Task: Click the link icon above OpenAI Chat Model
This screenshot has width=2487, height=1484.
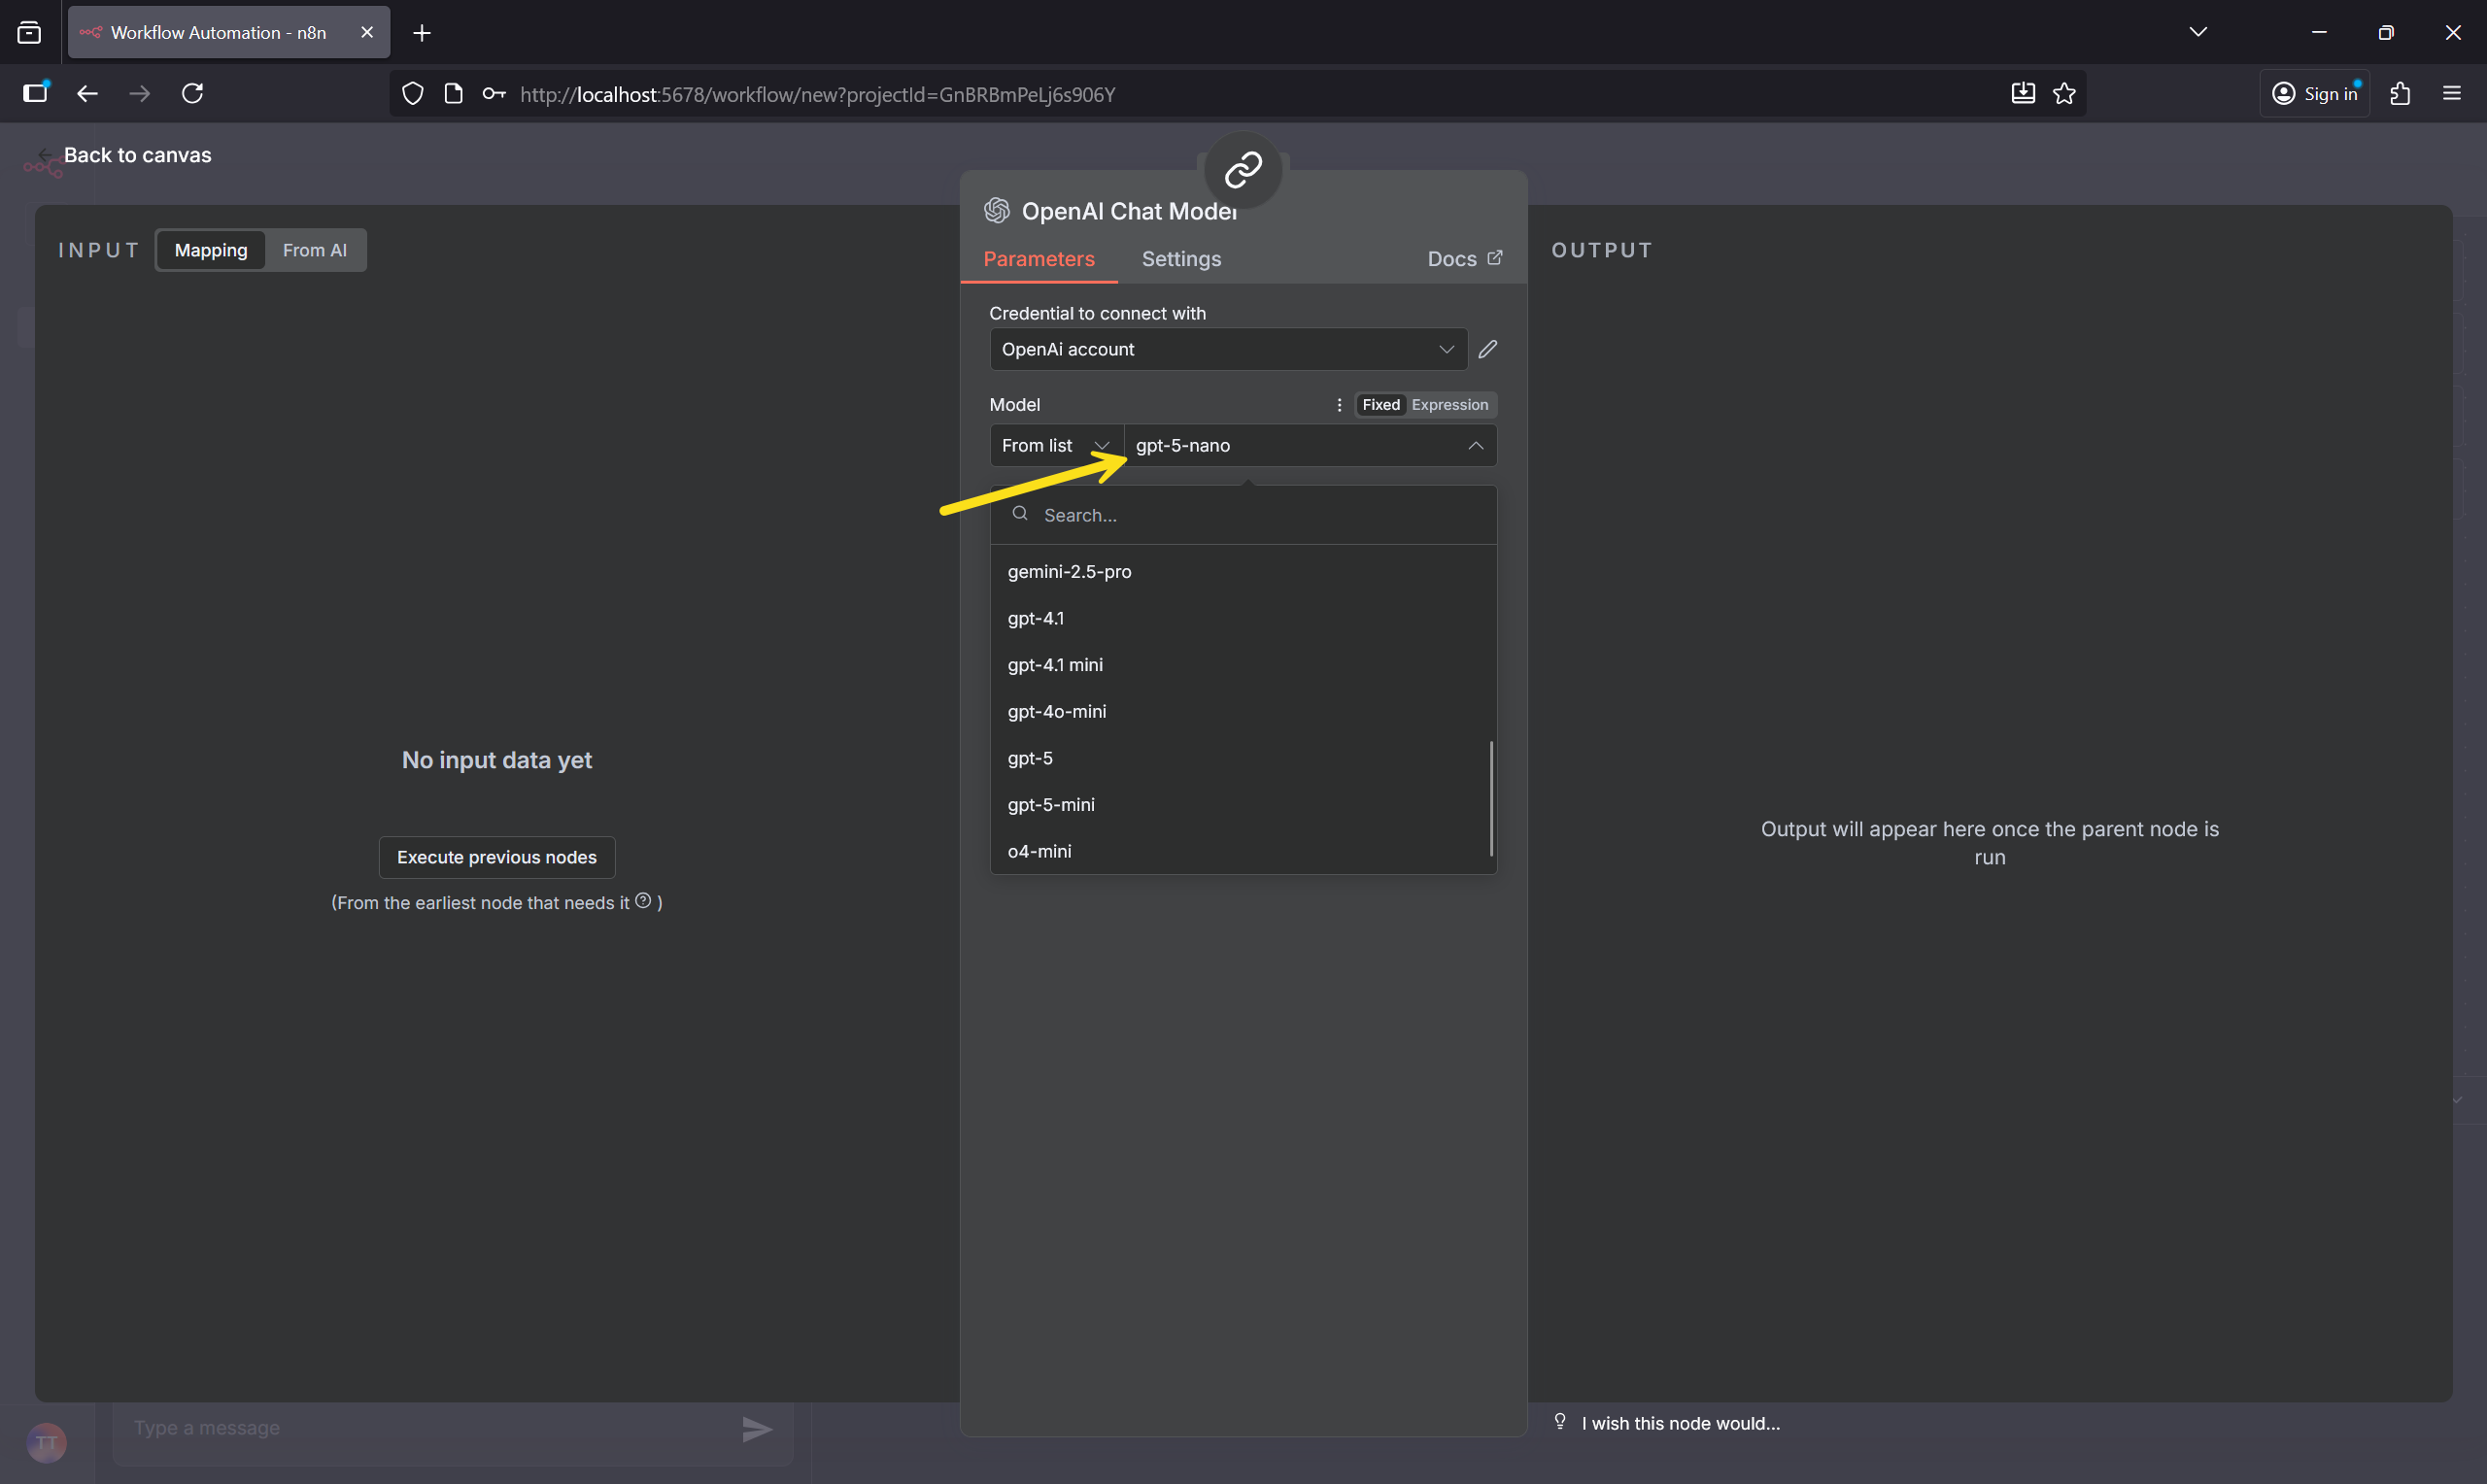Action: click(x=1243, y=169)
